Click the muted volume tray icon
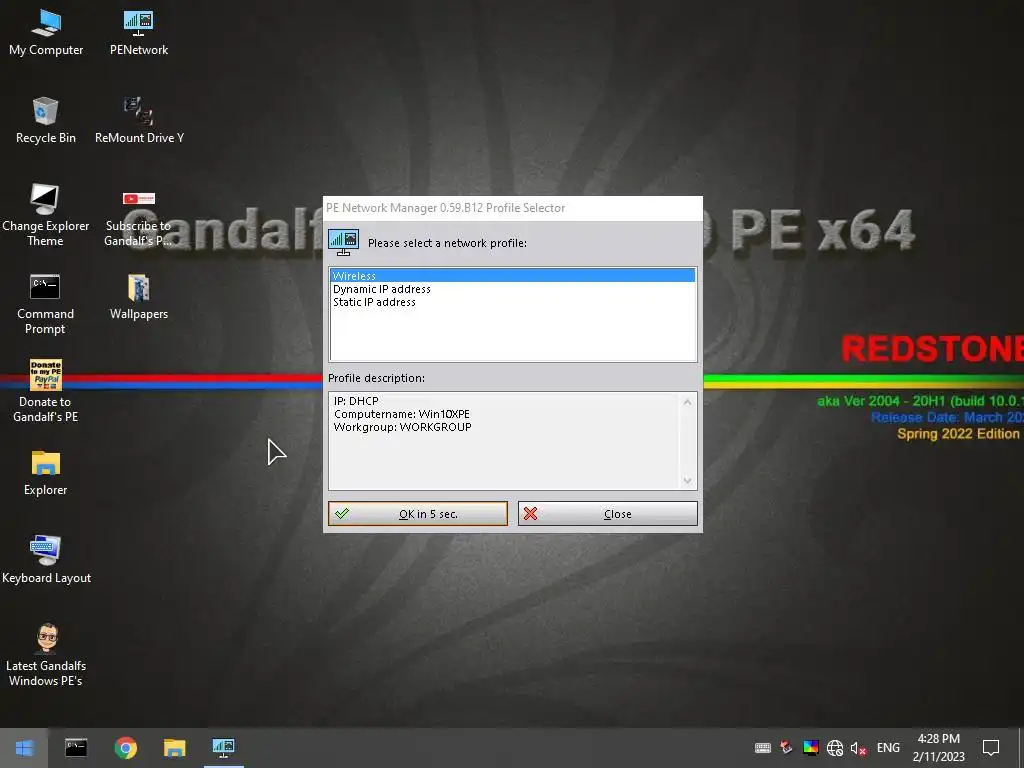 pyautogui.click(x=858, y=748)
